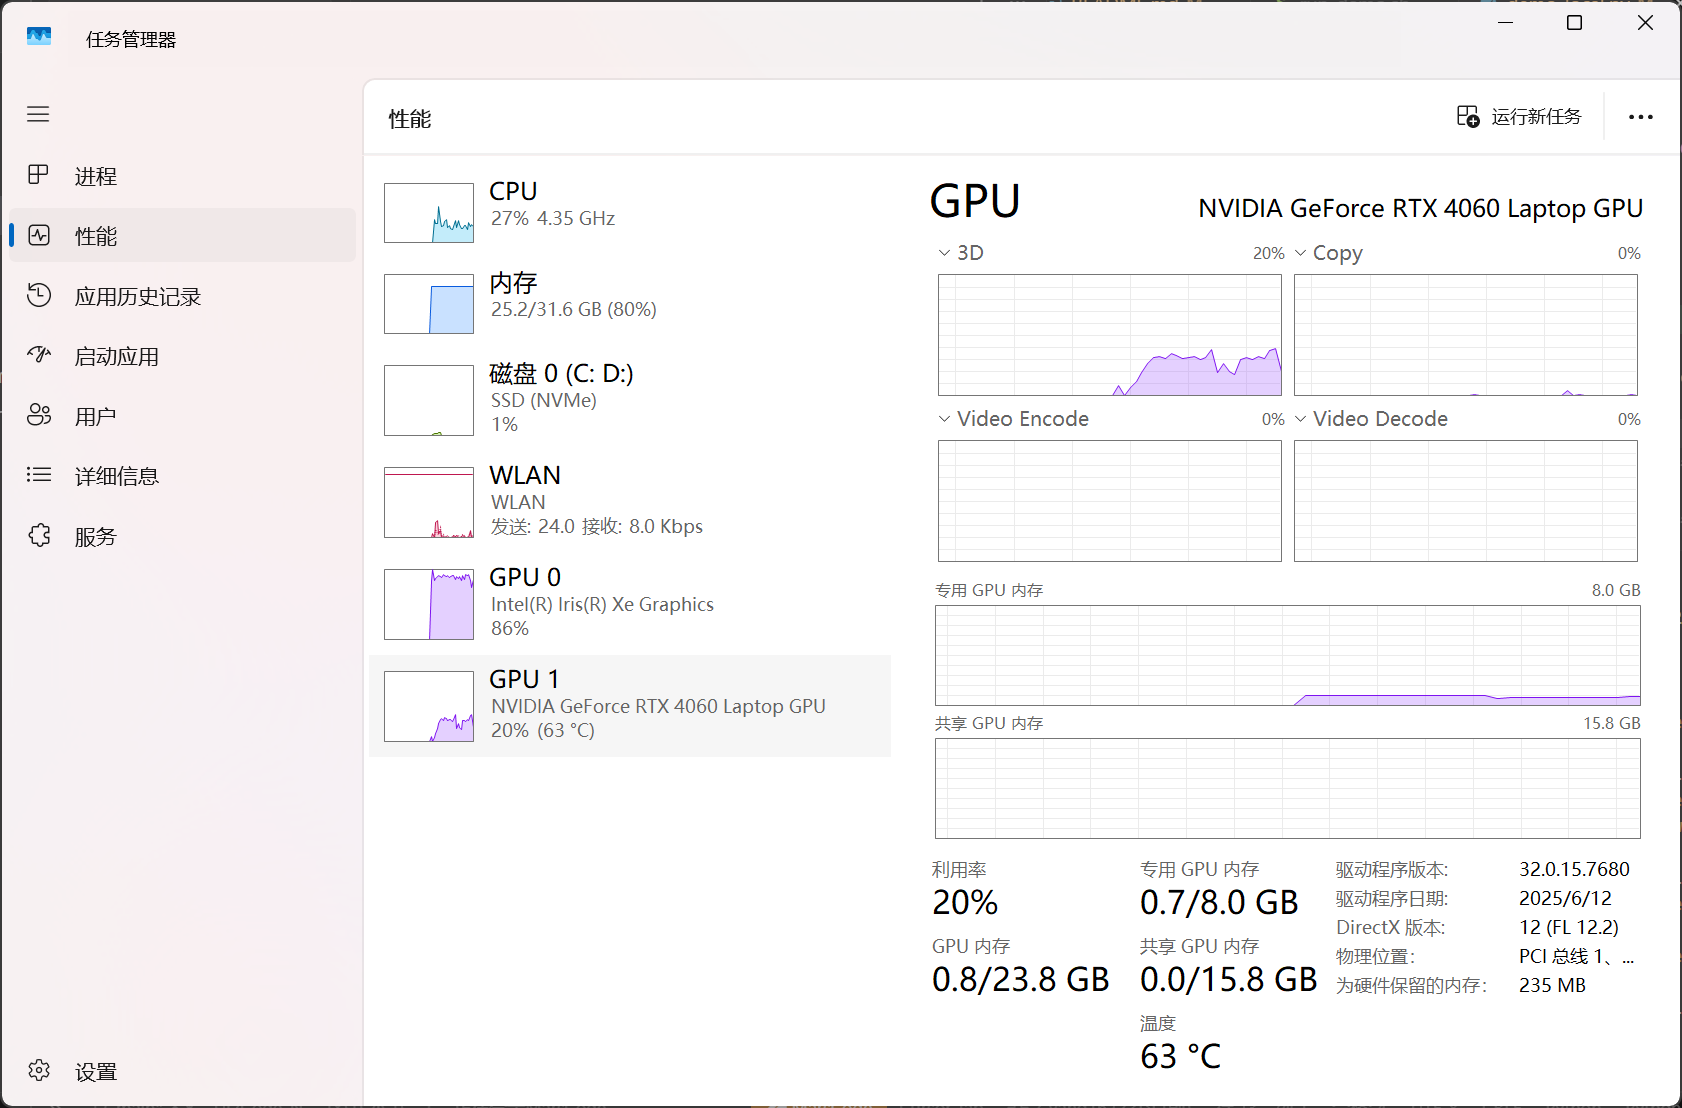1682x1108 pixels.
Task: Click the Video Encode usage graph
Action: tap(1110, 501)
